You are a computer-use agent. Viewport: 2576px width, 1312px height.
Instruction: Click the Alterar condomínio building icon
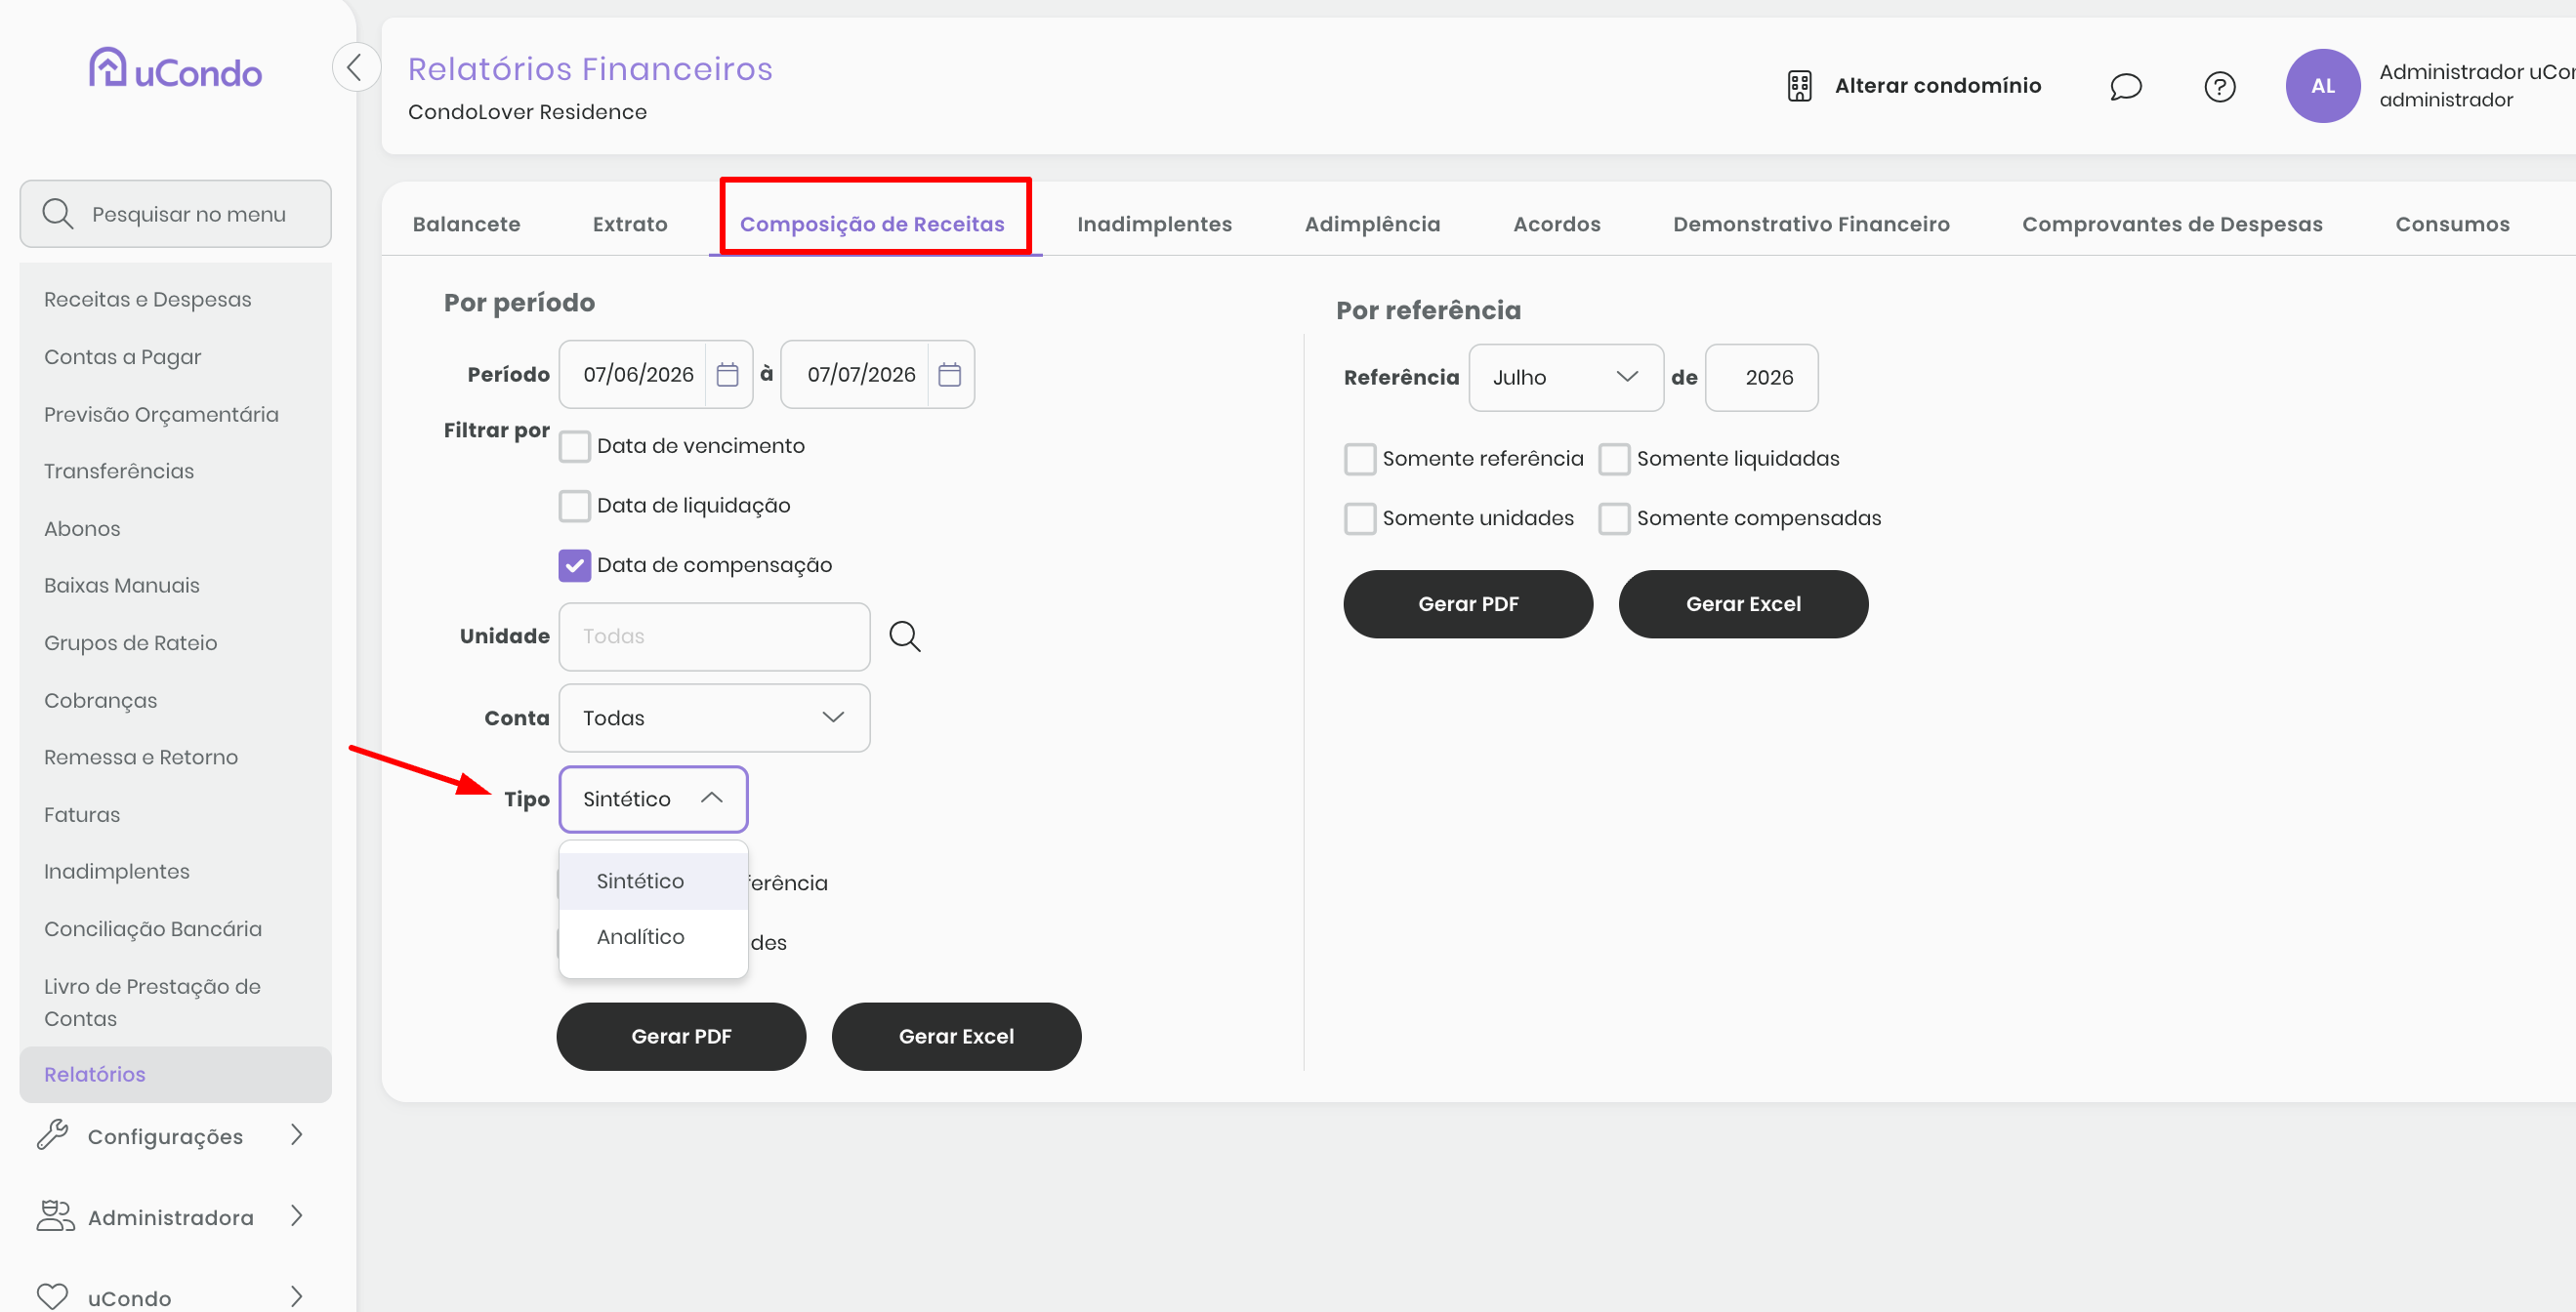[1799, 86]
